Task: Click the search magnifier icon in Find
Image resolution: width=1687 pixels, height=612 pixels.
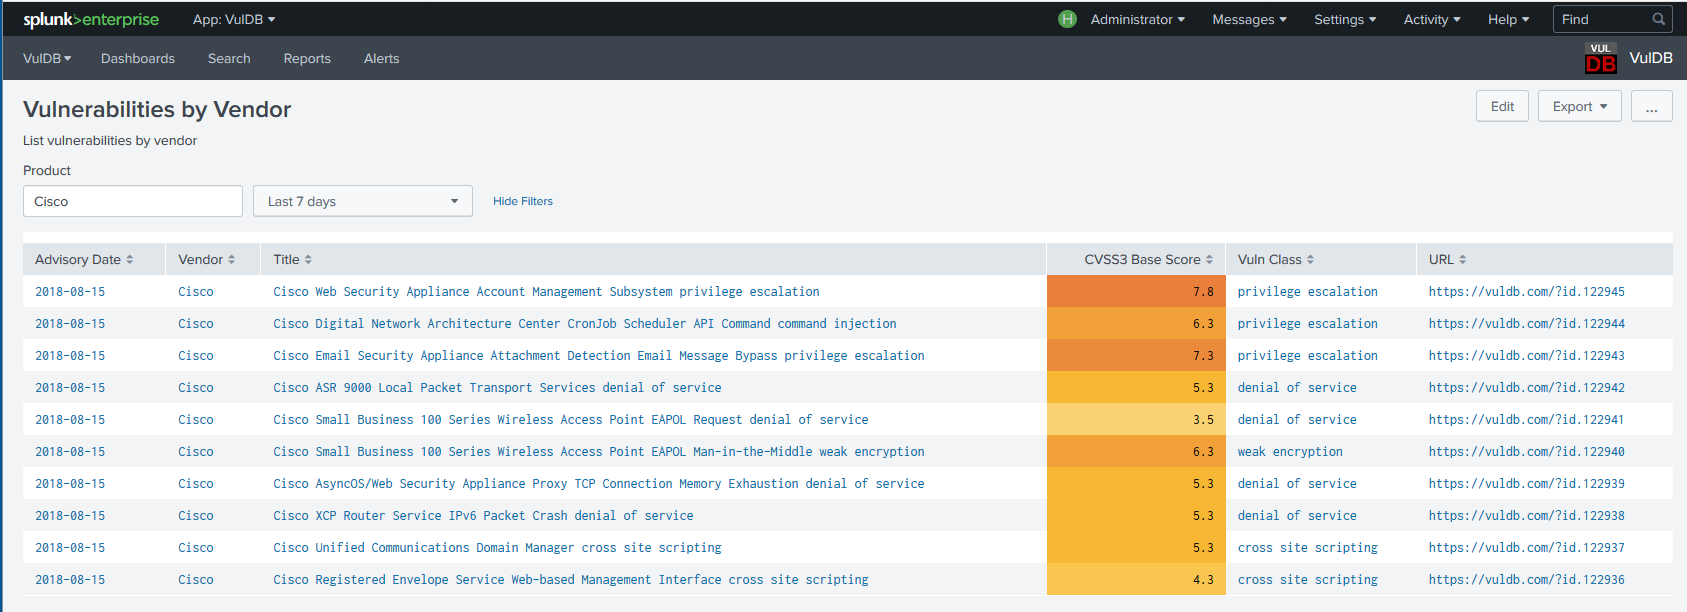Action: 1658,19
